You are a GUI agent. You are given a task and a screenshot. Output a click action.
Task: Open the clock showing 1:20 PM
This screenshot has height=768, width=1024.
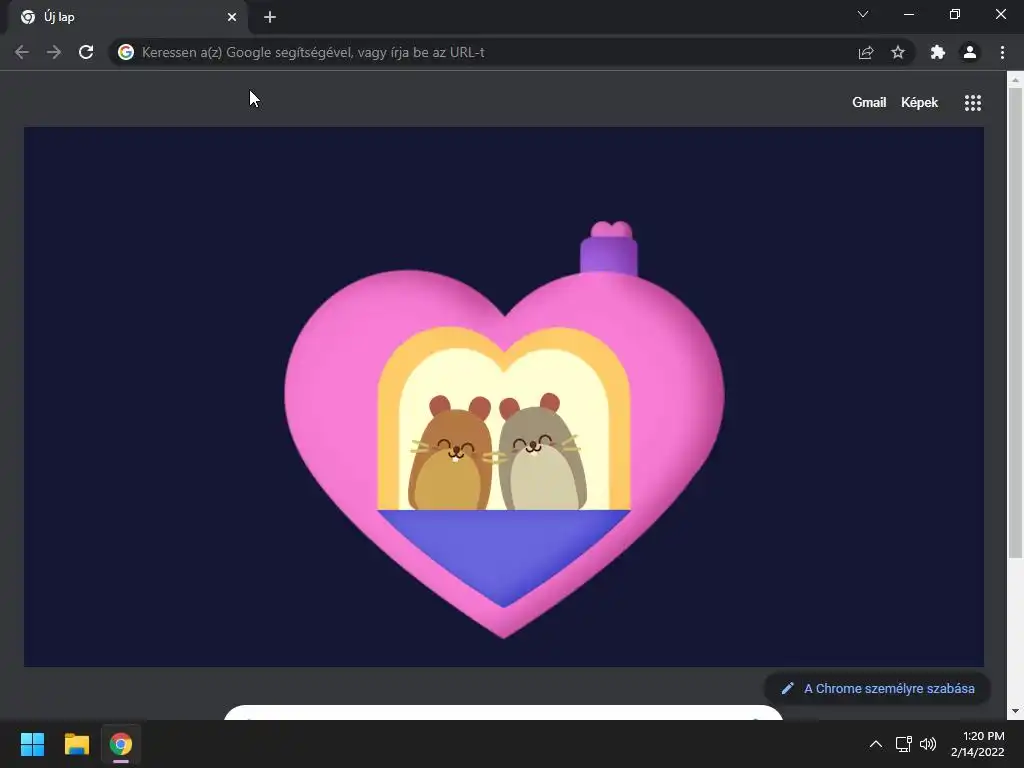[x=977, y=744]
